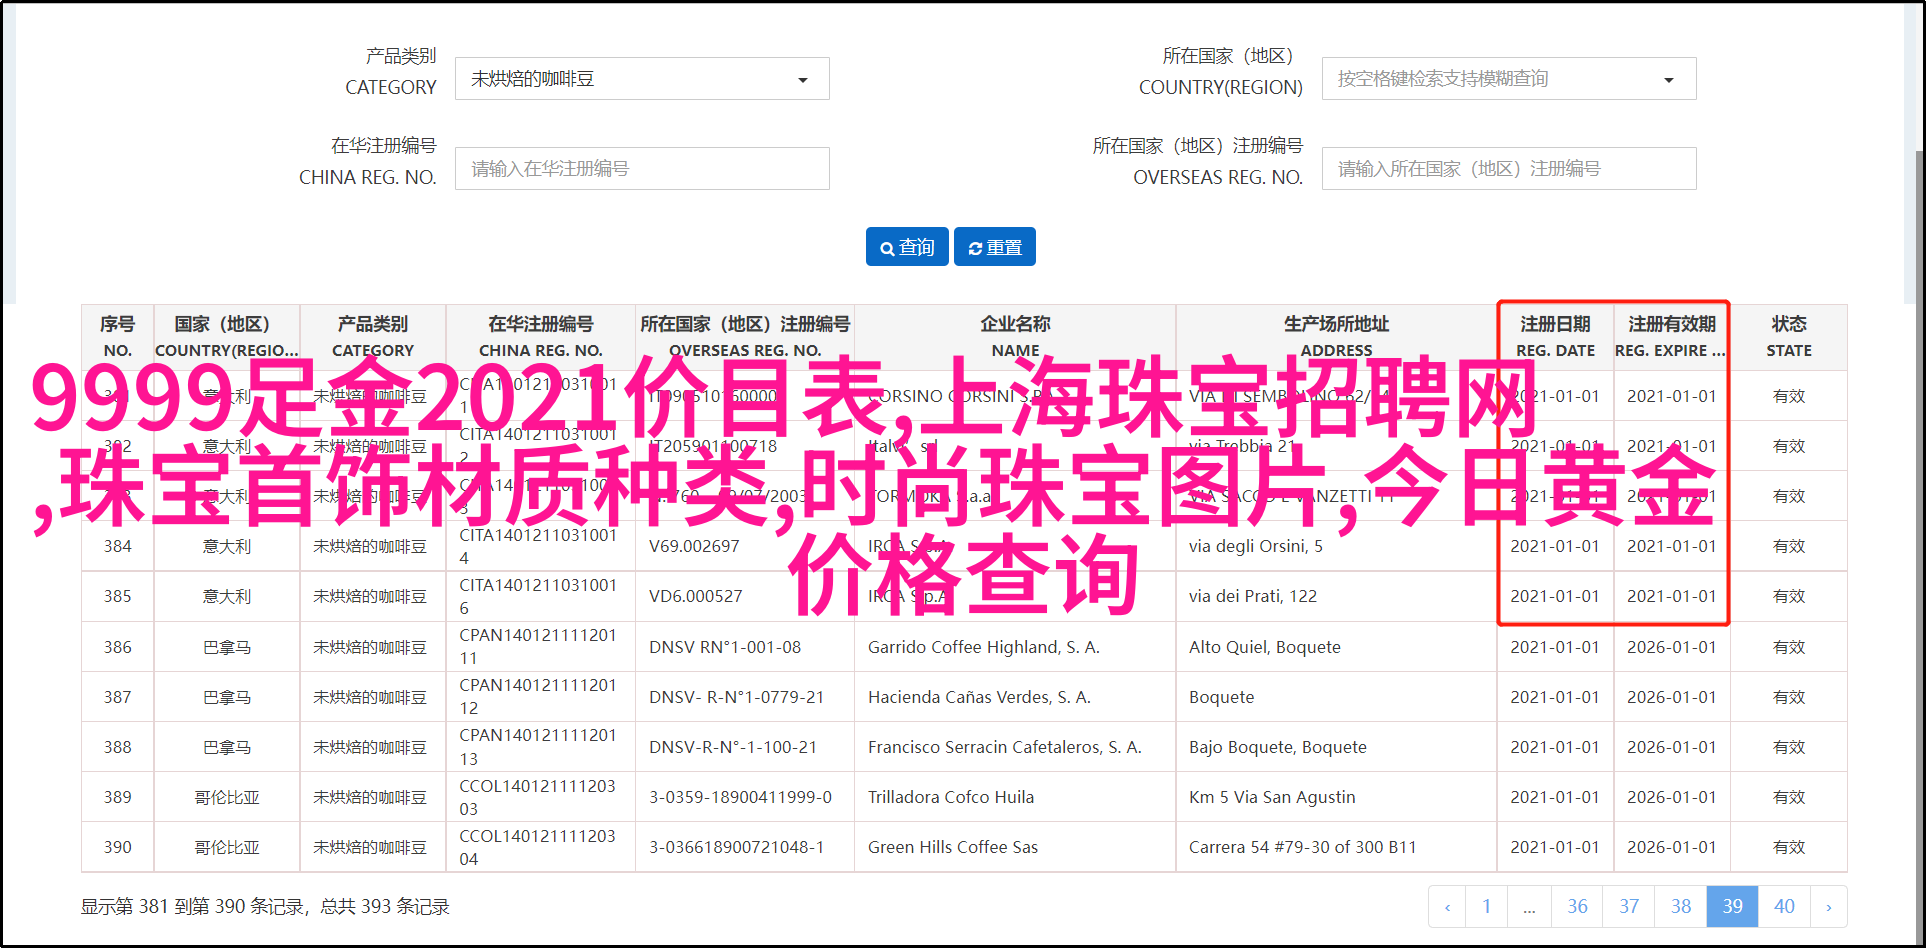
Task: Click the 序号 NO. column header
Action: click(x=117, y=337)
